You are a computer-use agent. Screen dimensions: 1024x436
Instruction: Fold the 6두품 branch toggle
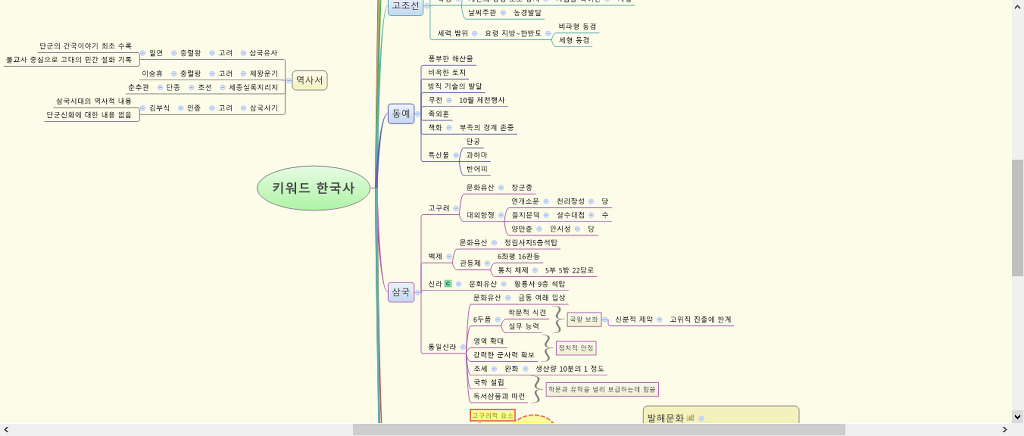tap(497, 320)
